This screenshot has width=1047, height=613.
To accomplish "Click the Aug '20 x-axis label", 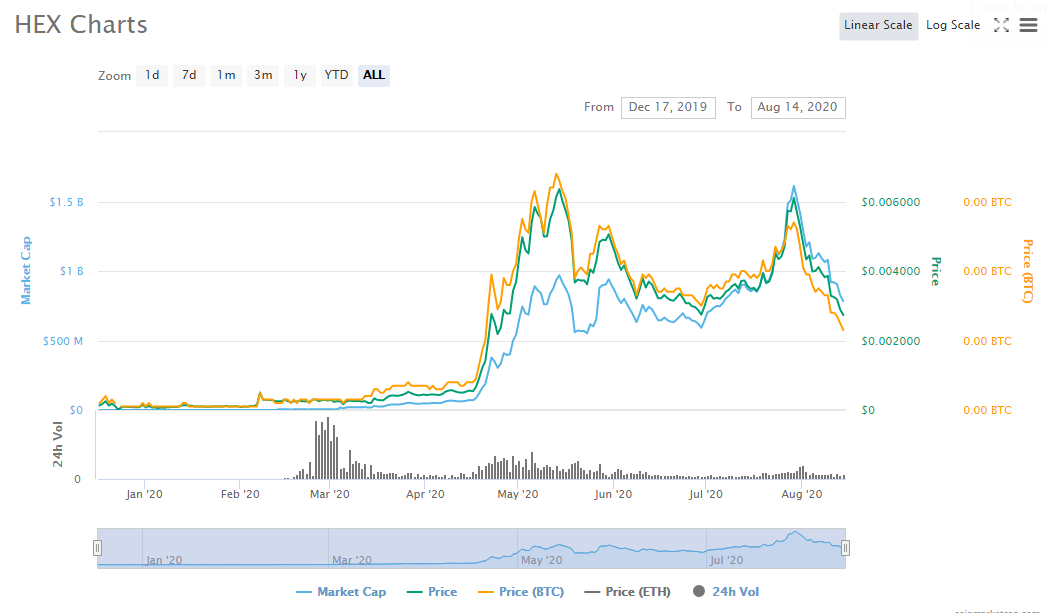I will pyautogui.click(x=802, y=494).
